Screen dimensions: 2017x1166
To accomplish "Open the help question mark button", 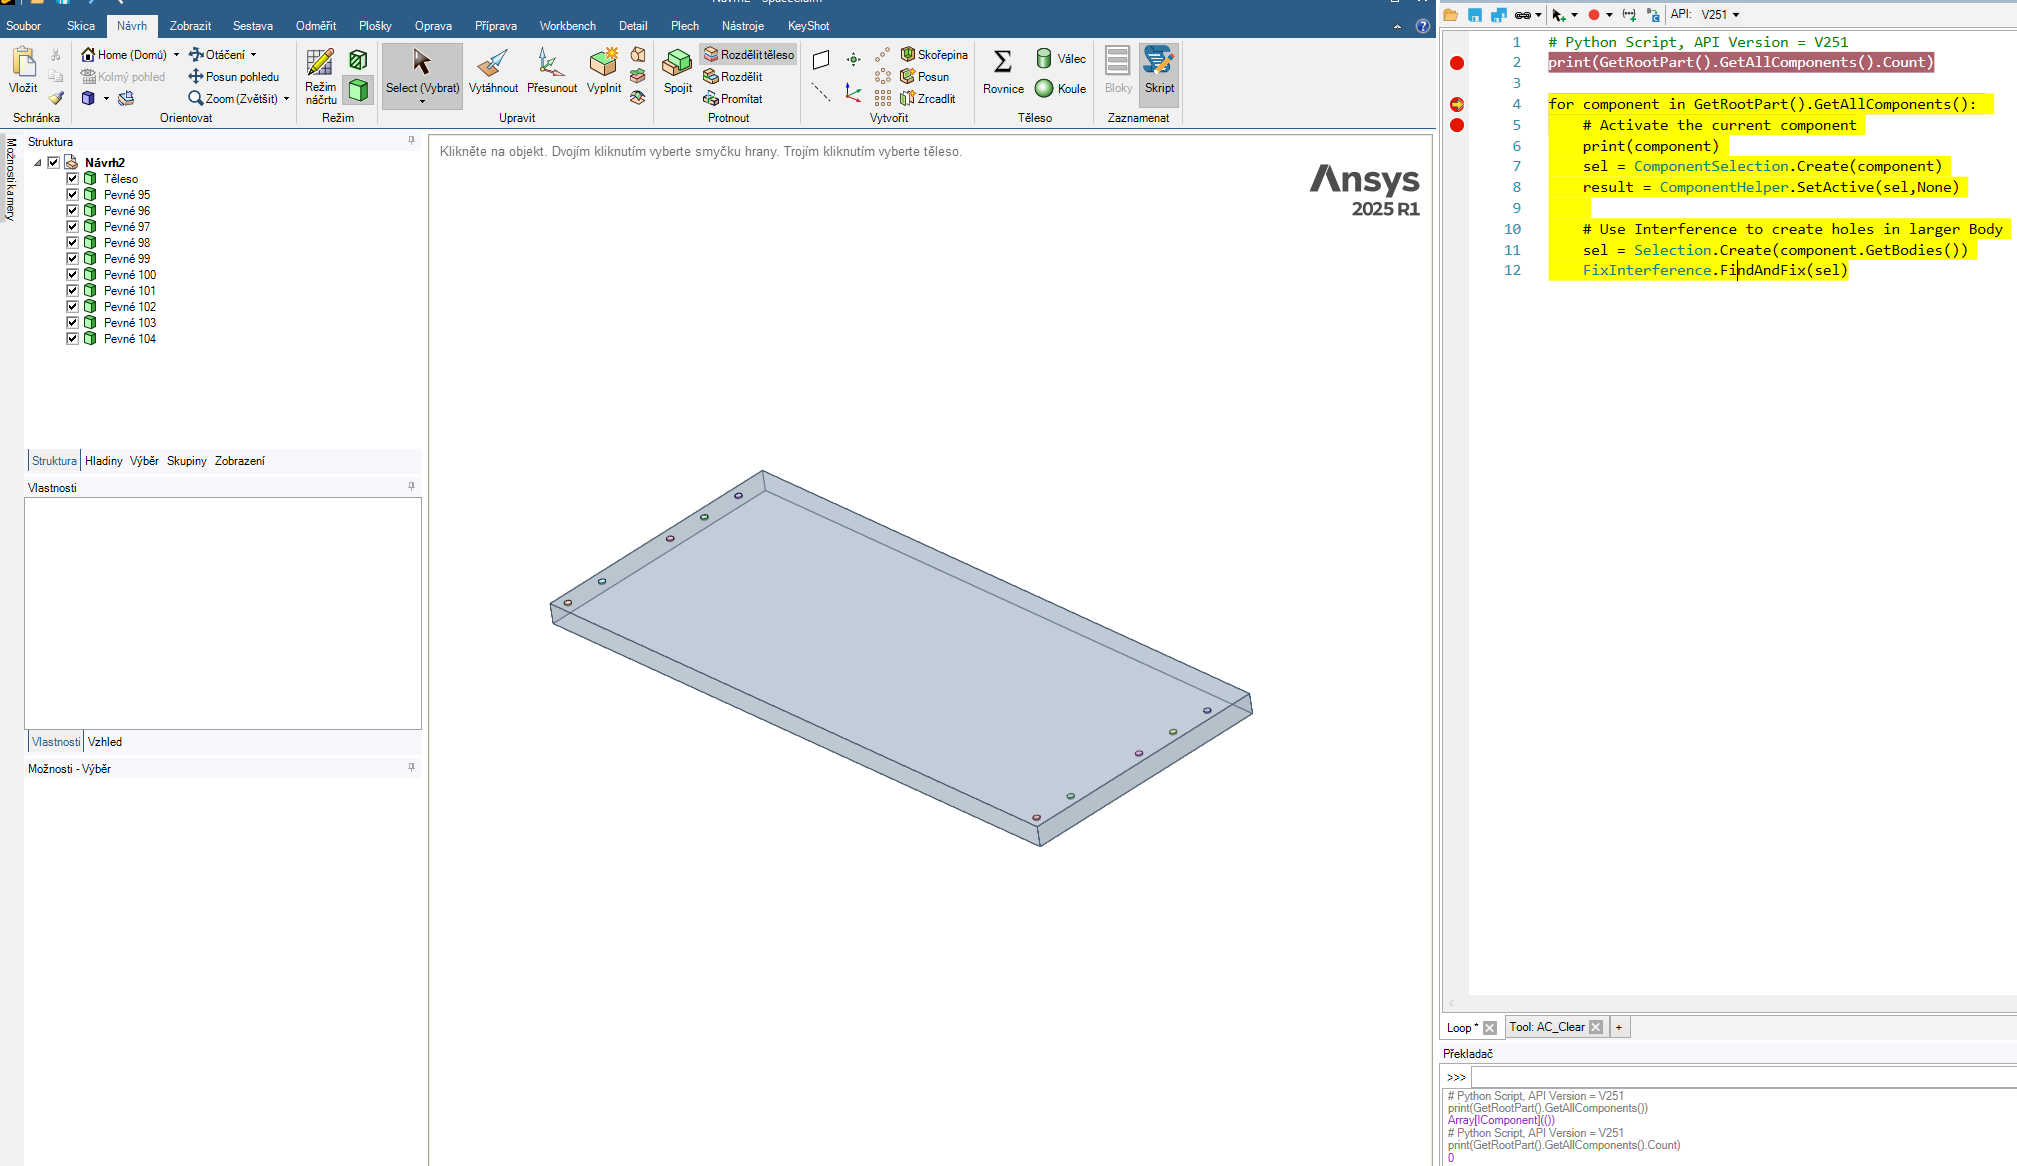I will [x=1422, y=26].
